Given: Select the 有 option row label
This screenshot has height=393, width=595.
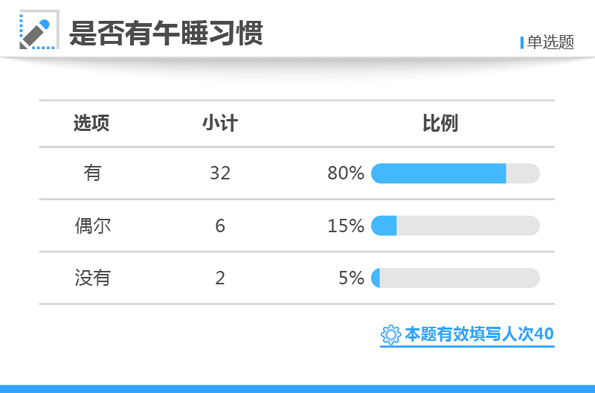Looking at the screenshot, I should point(92,173).
